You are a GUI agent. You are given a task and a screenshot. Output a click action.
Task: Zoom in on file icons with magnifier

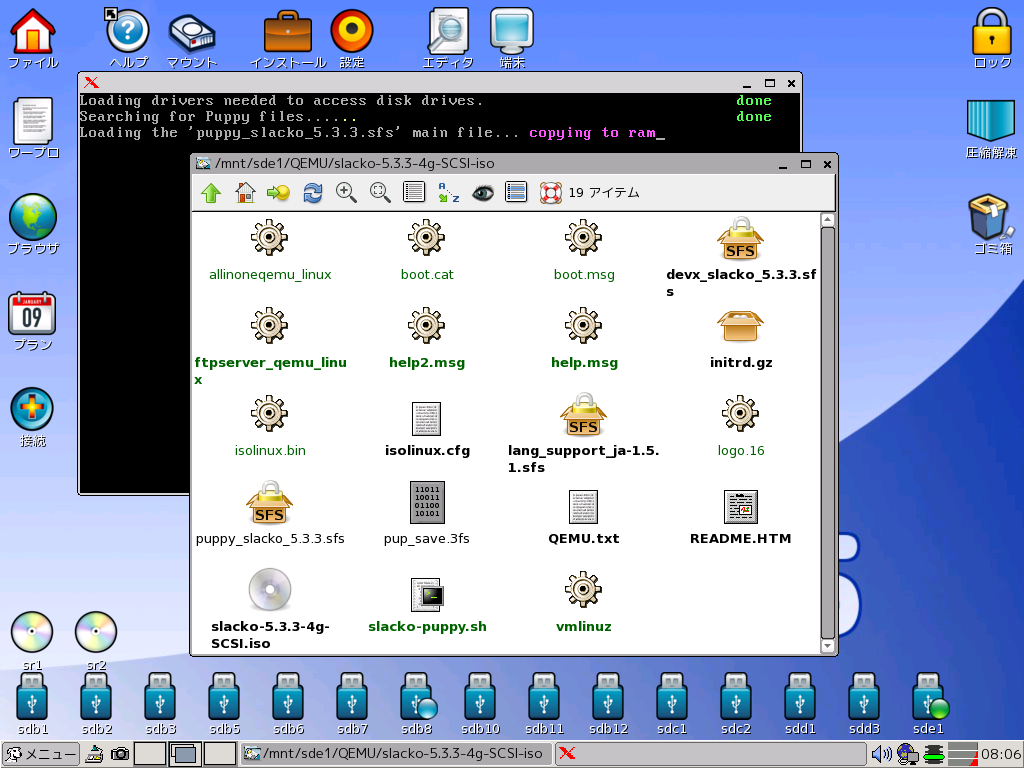click(347, 192)
